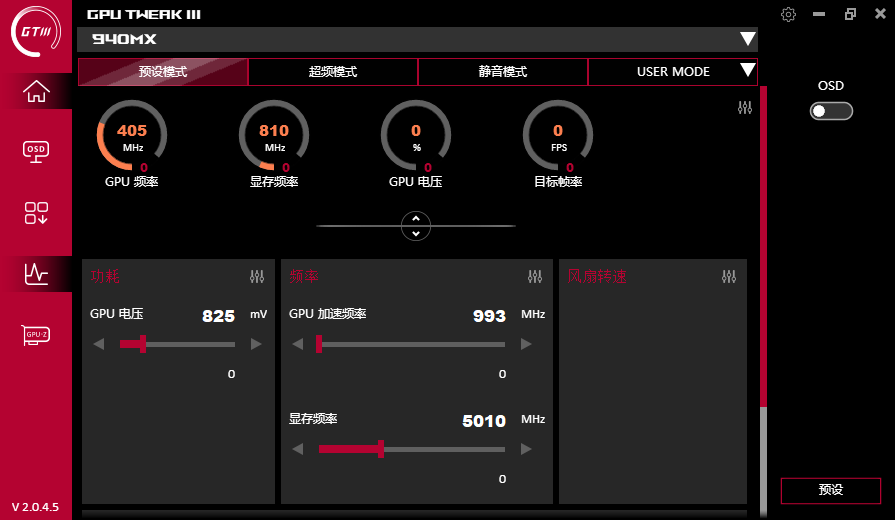Click the 显存频率 810 MHz dial

tap(274, 136)
